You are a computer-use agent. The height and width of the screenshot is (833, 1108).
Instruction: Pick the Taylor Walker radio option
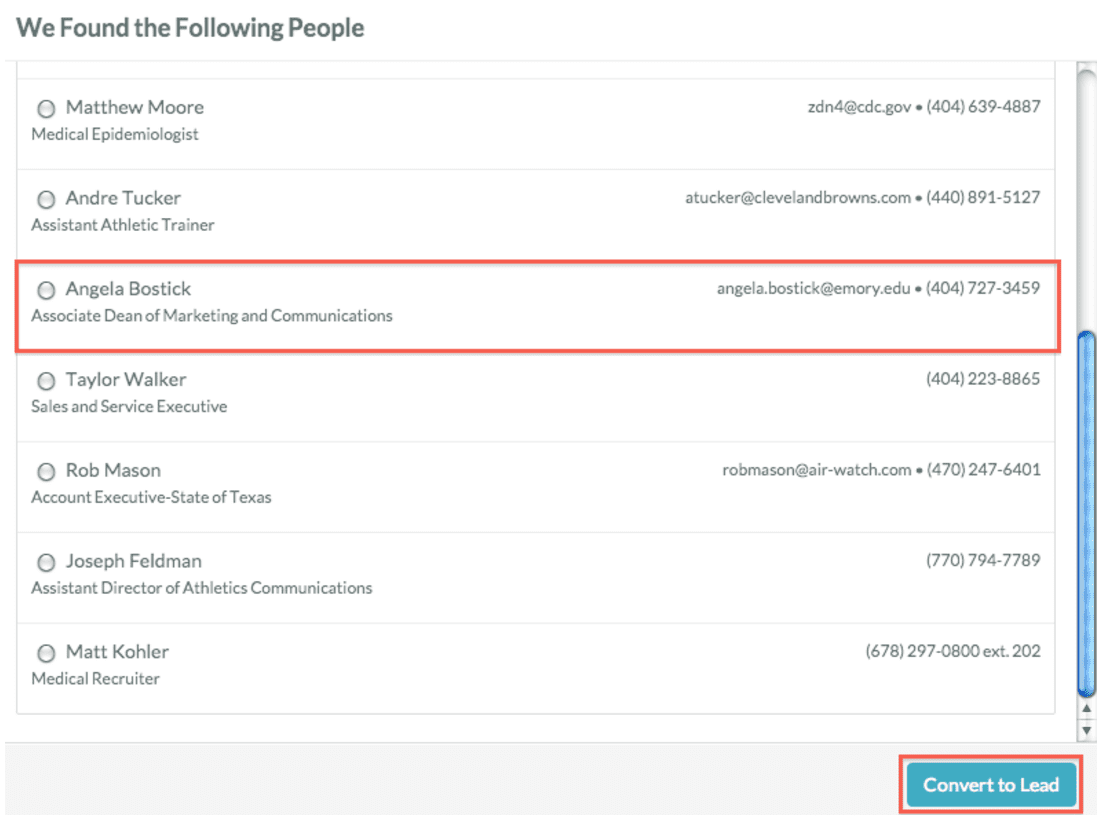tap(46, 381)
